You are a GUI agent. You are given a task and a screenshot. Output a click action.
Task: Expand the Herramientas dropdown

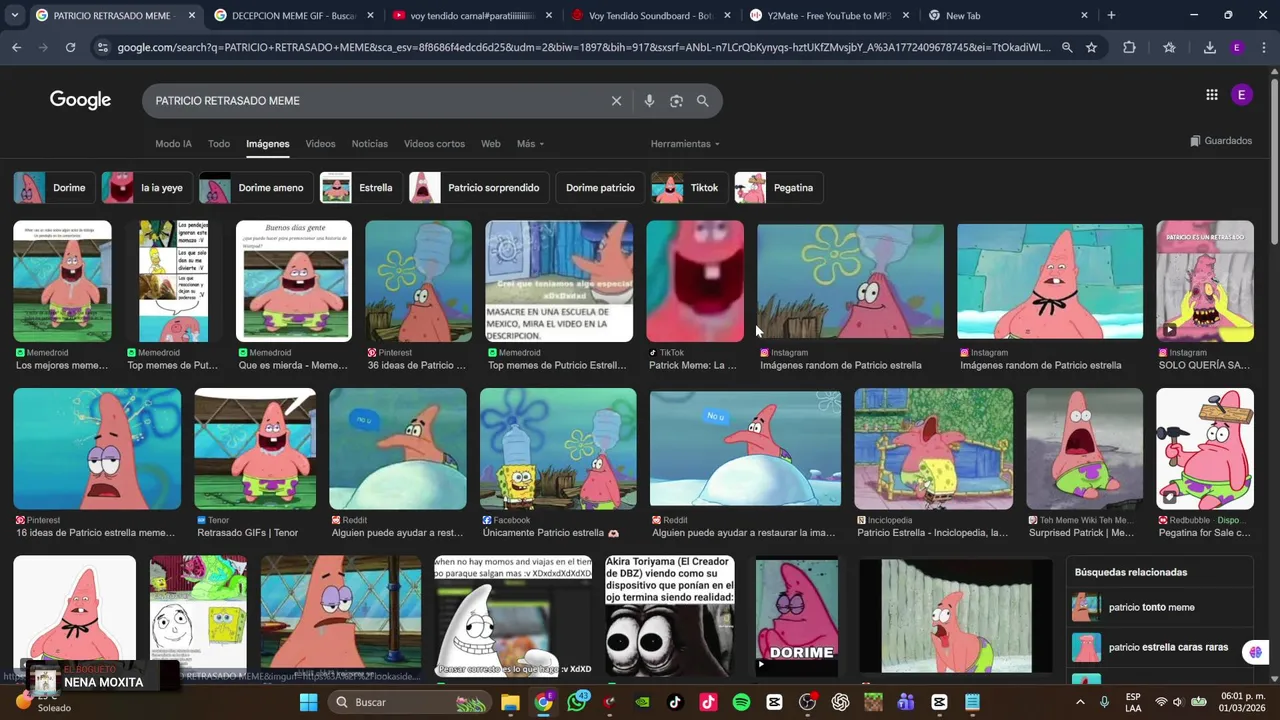click(x=685, y=144)
